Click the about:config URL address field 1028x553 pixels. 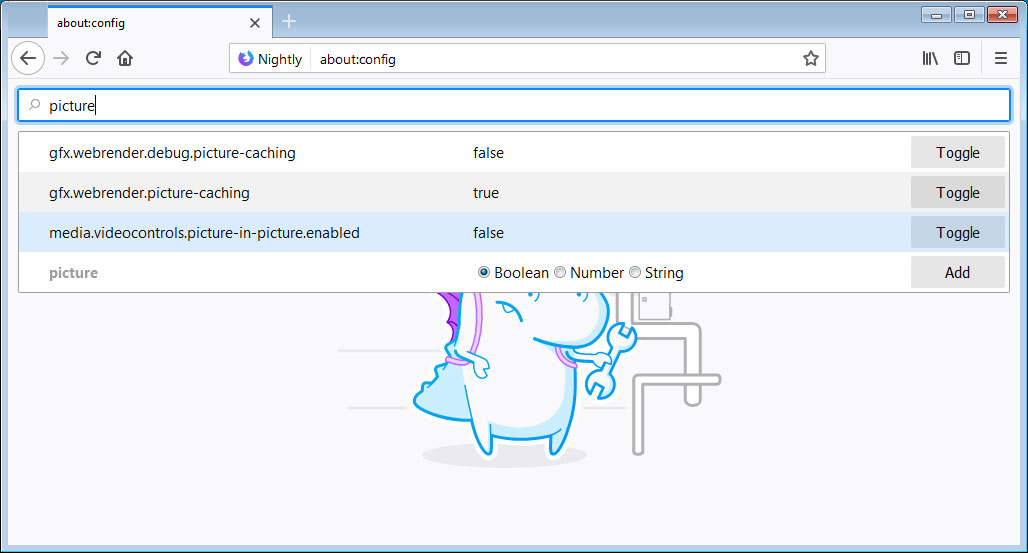click(x=550, y=59)
